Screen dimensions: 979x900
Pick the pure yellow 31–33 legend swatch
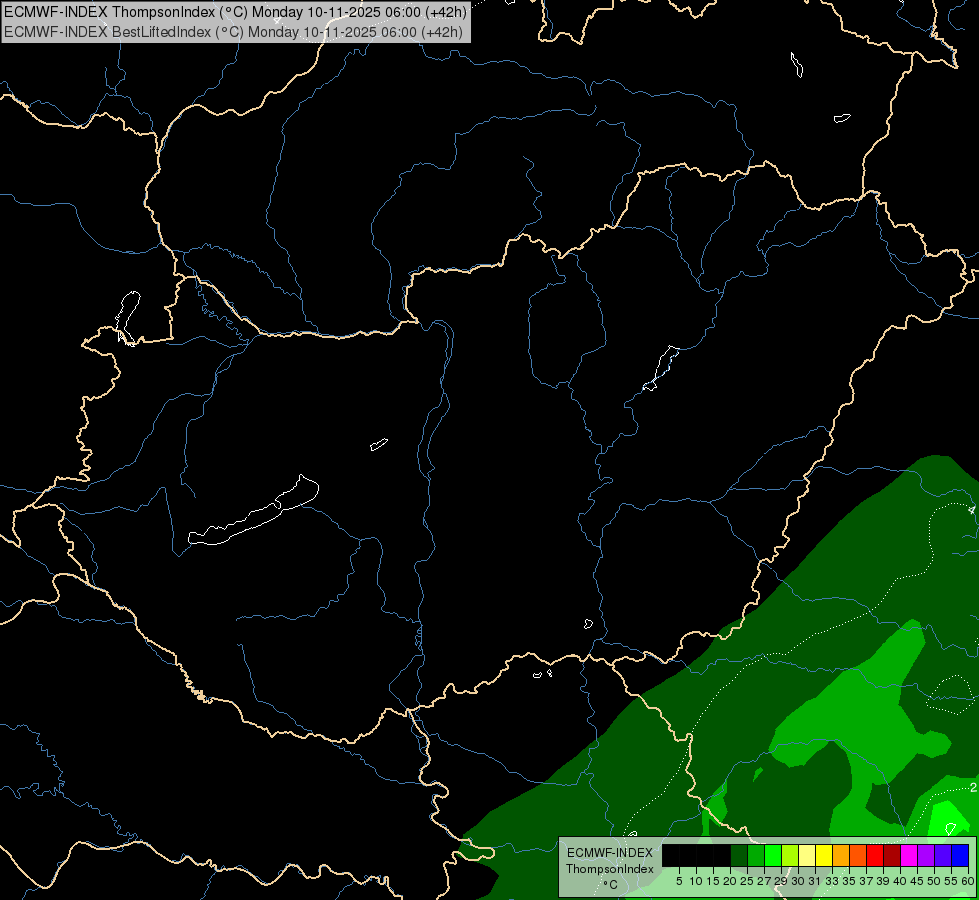click(x=824, y=855)
